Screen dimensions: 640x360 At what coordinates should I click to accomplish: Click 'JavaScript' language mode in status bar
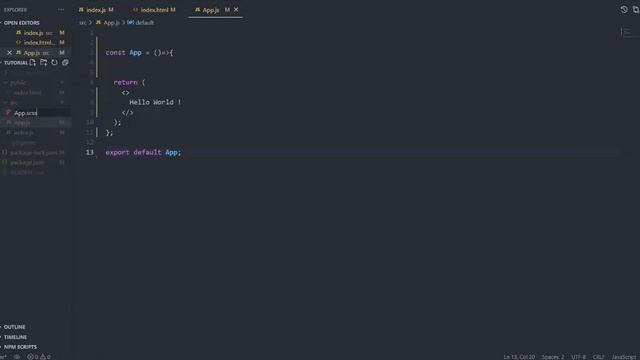click(624, 357)
